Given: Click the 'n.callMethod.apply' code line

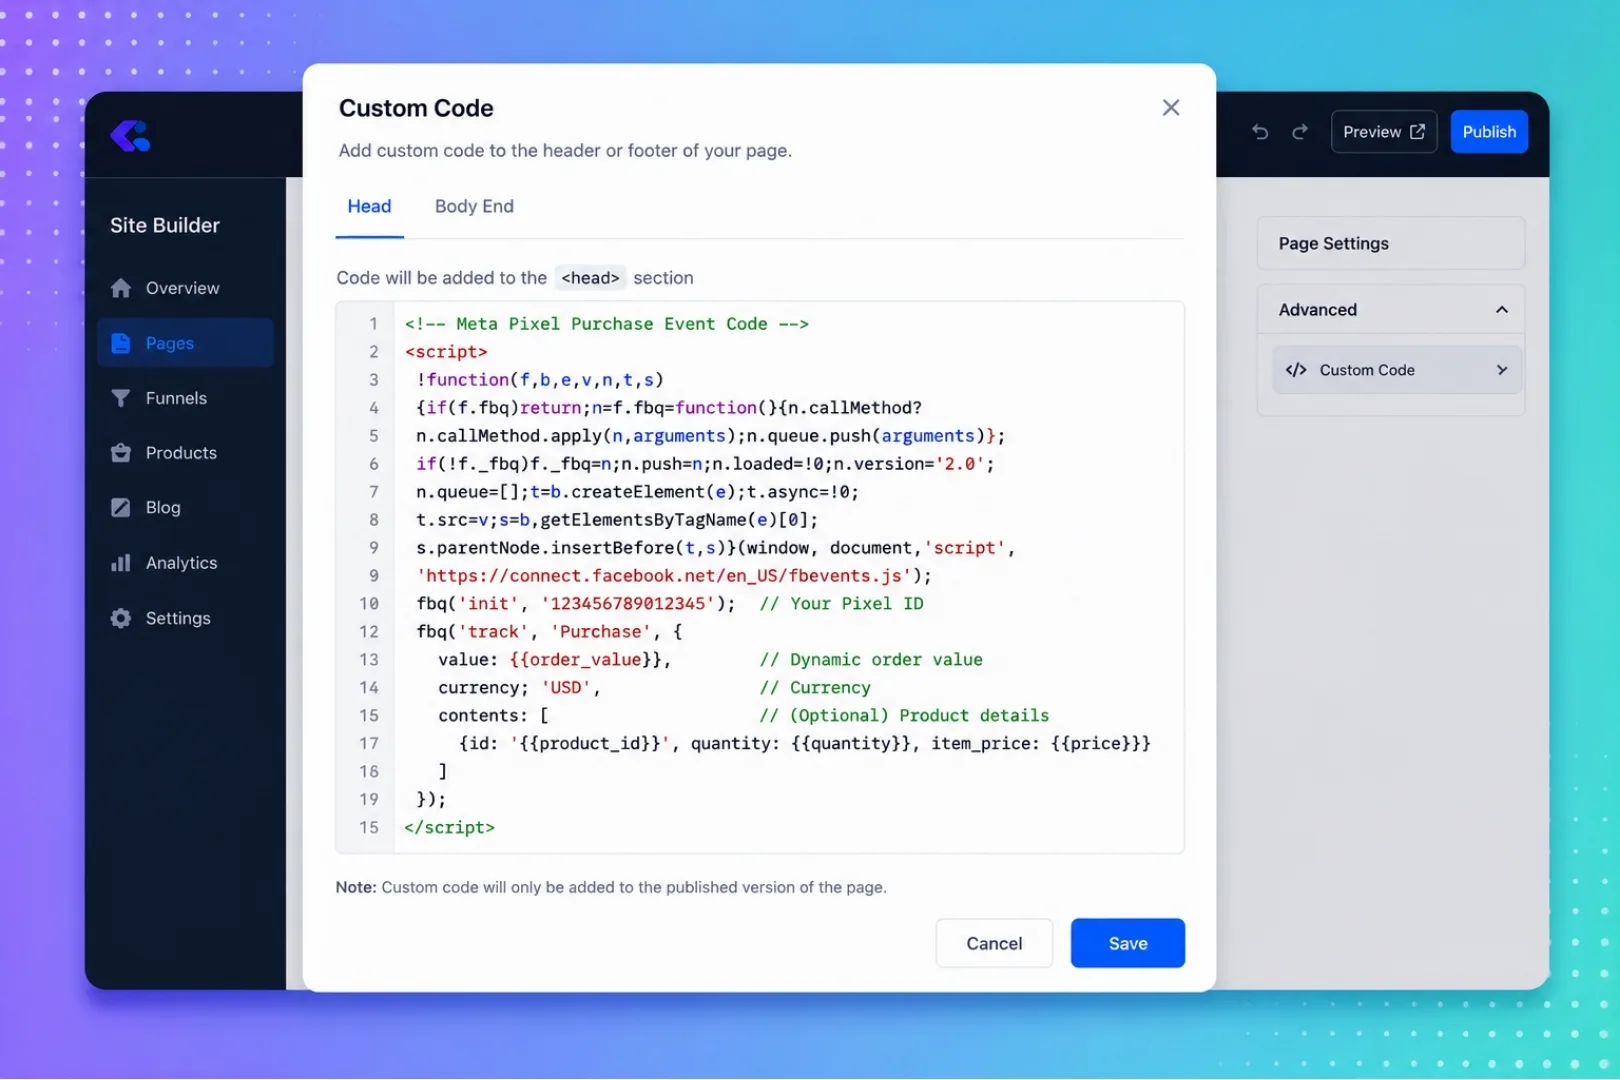Looking at the screenshot, I should [710, 436].
